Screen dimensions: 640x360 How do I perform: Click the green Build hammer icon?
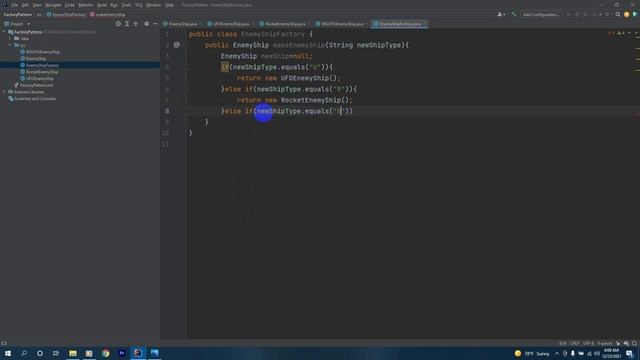[x=513, y=15]
